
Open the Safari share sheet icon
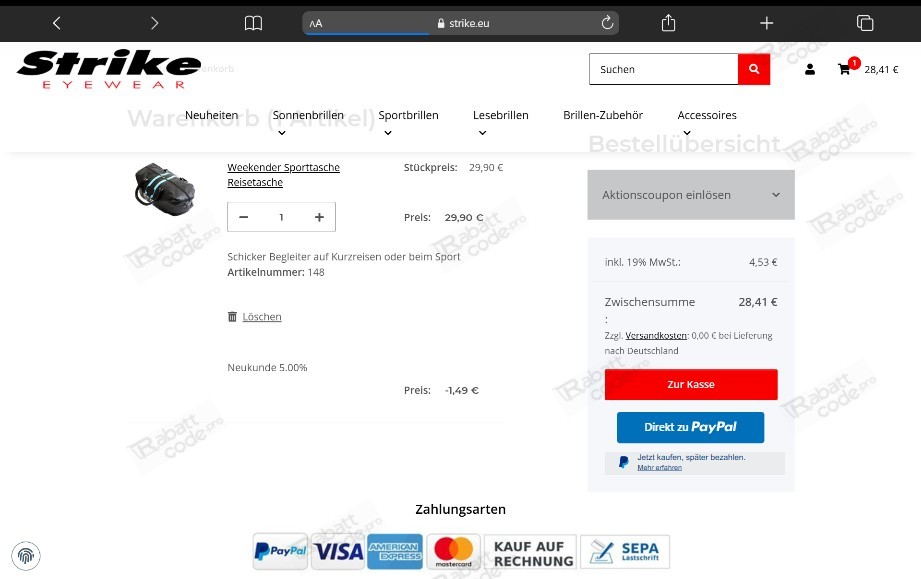668,23
